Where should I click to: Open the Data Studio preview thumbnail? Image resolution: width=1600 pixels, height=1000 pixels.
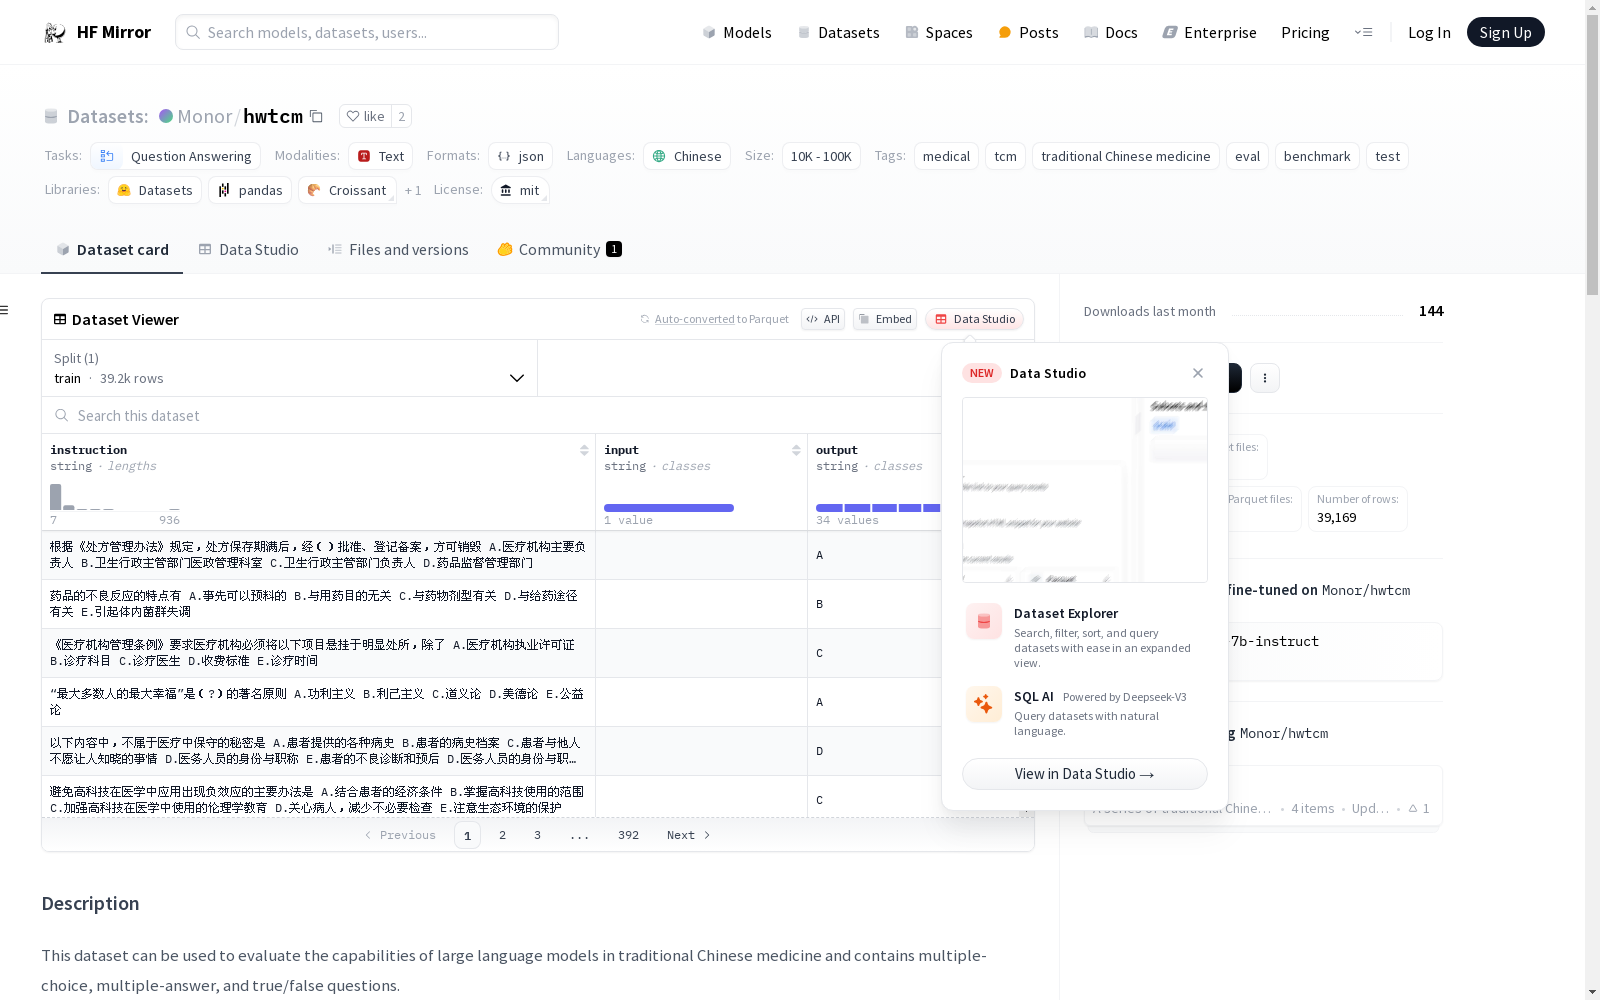(x=1085, y=490)
